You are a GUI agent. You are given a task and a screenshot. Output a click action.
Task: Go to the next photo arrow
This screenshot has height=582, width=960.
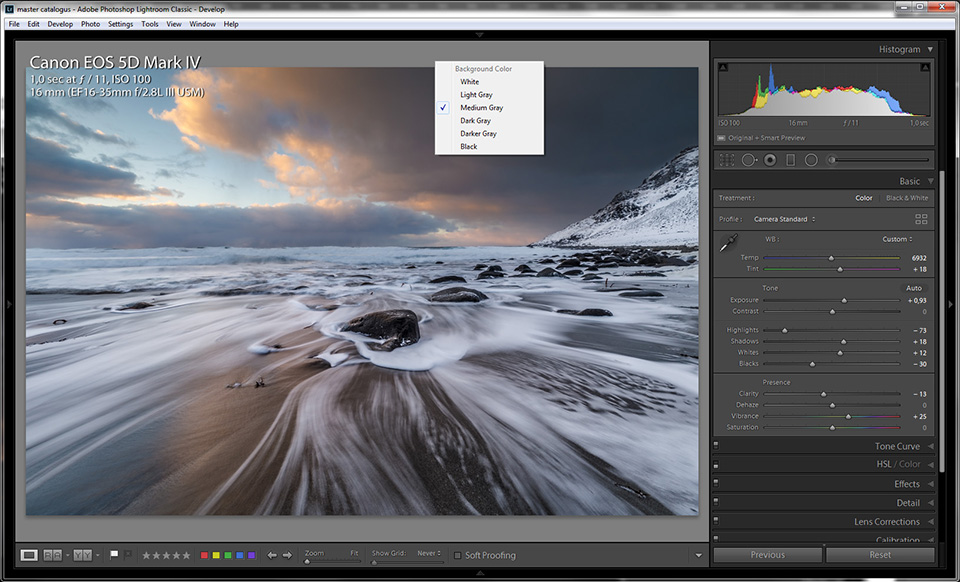coord(287,555)
